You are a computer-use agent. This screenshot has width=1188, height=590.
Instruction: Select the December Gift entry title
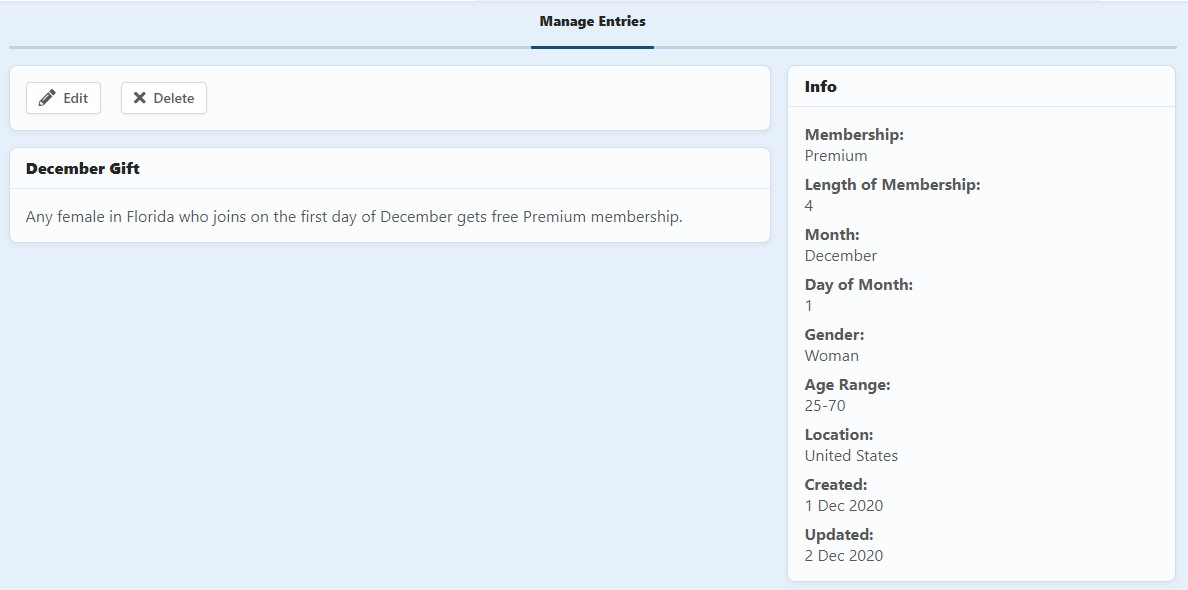click(83, 169)
